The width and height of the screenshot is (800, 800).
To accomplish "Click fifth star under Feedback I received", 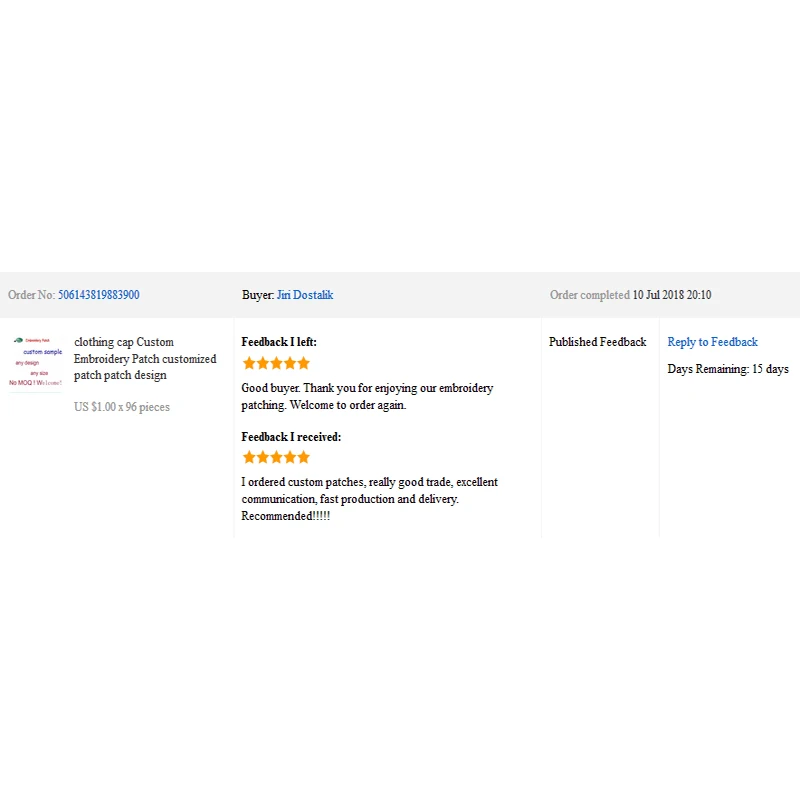I will [303, 457].
